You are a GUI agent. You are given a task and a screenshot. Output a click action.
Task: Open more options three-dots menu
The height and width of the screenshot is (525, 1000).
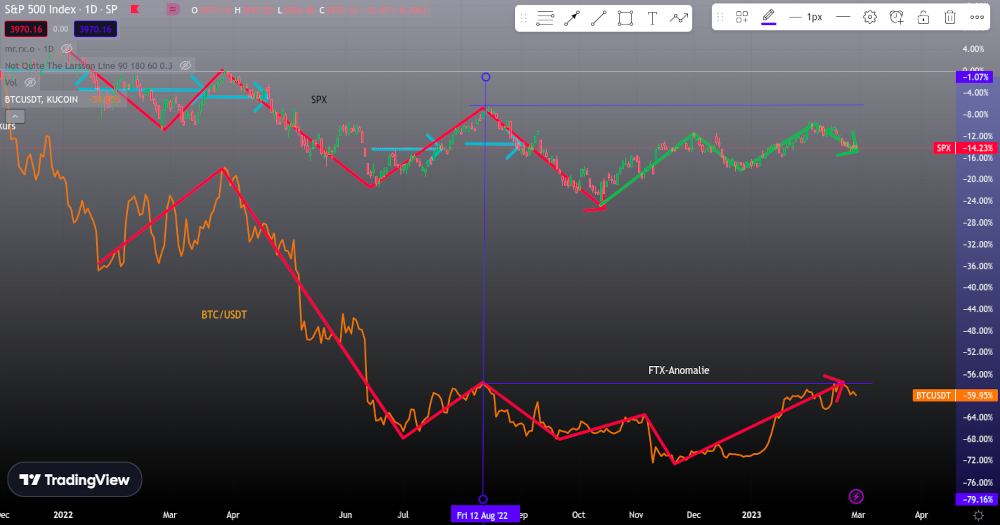coord(977,17)
